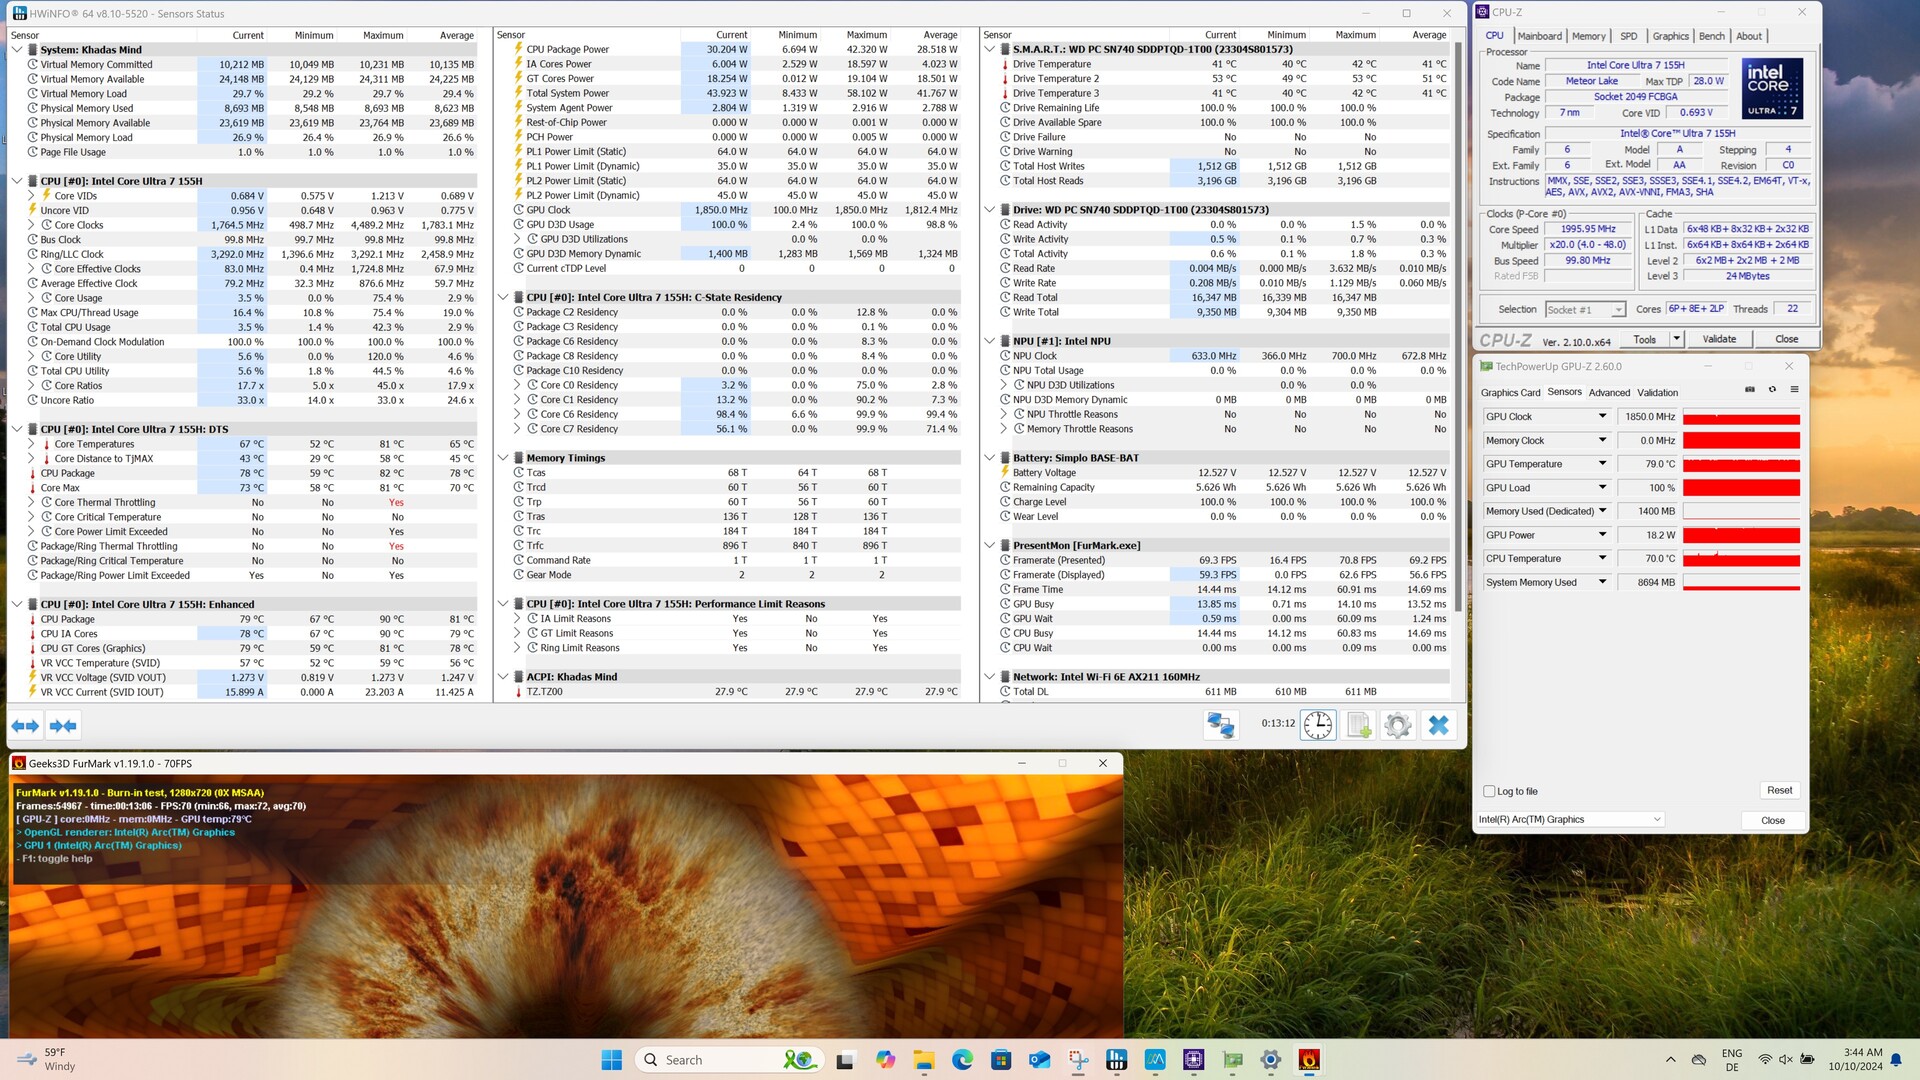
Task: Open Microsoft Edge from the taskbar
Action: click(962, 1060)
